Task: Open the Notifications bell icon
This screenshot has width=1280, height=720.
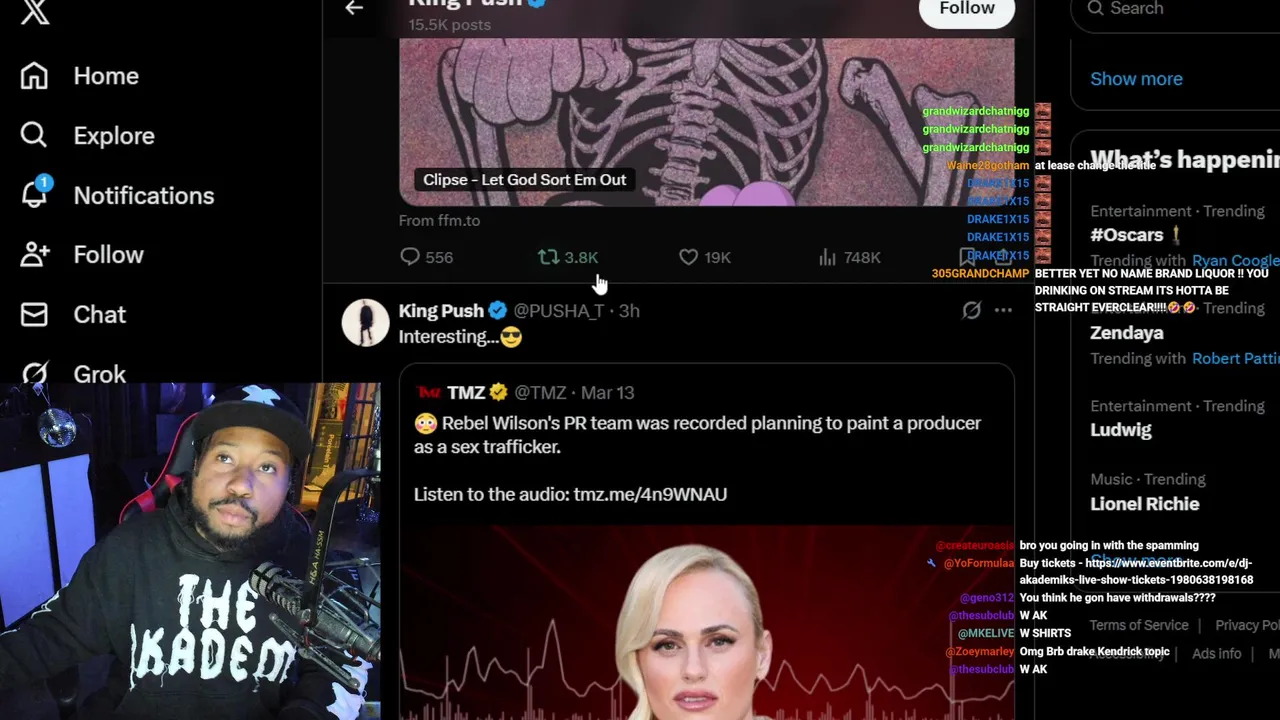Action: pos(35,194)
